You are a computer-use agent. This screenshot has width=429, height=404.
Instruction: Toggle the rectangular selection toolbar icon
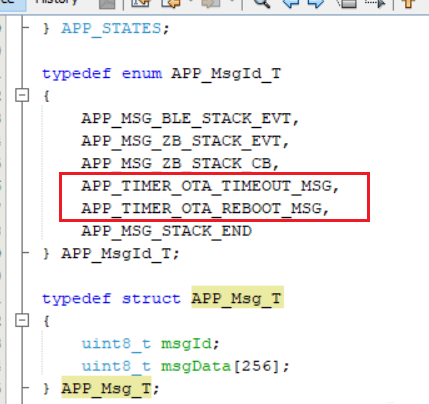(376, 3)
